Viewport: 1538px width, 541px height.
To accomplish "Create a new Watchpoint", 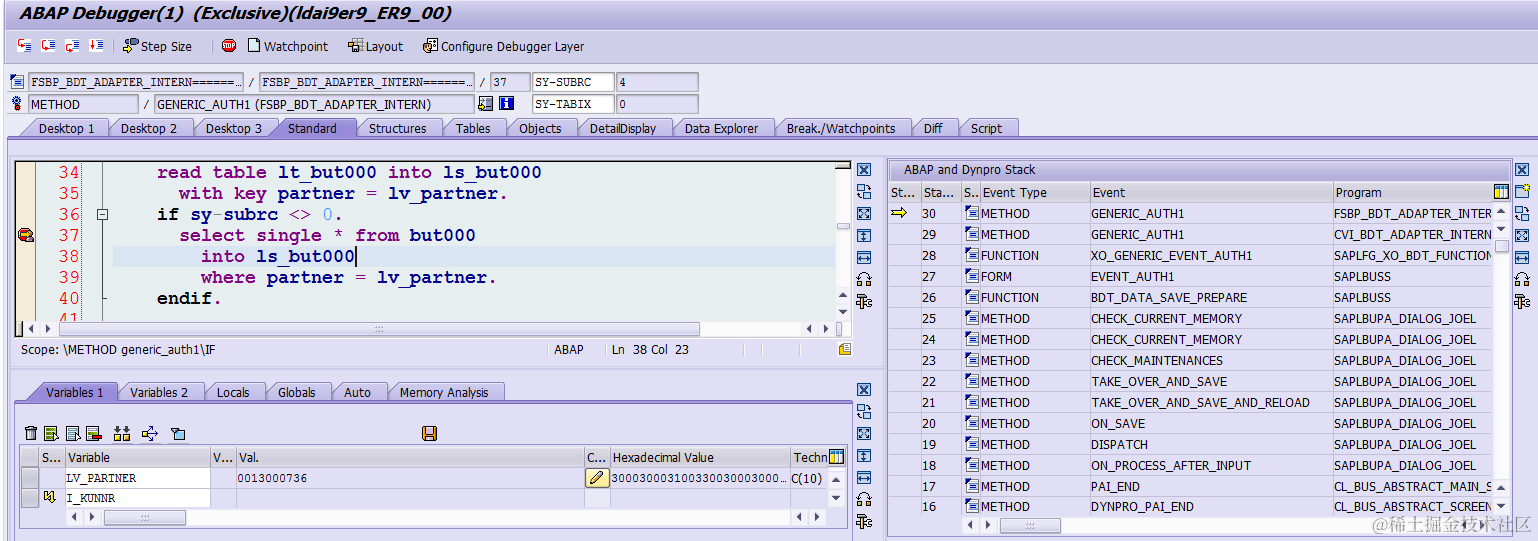I will [287, 46].
